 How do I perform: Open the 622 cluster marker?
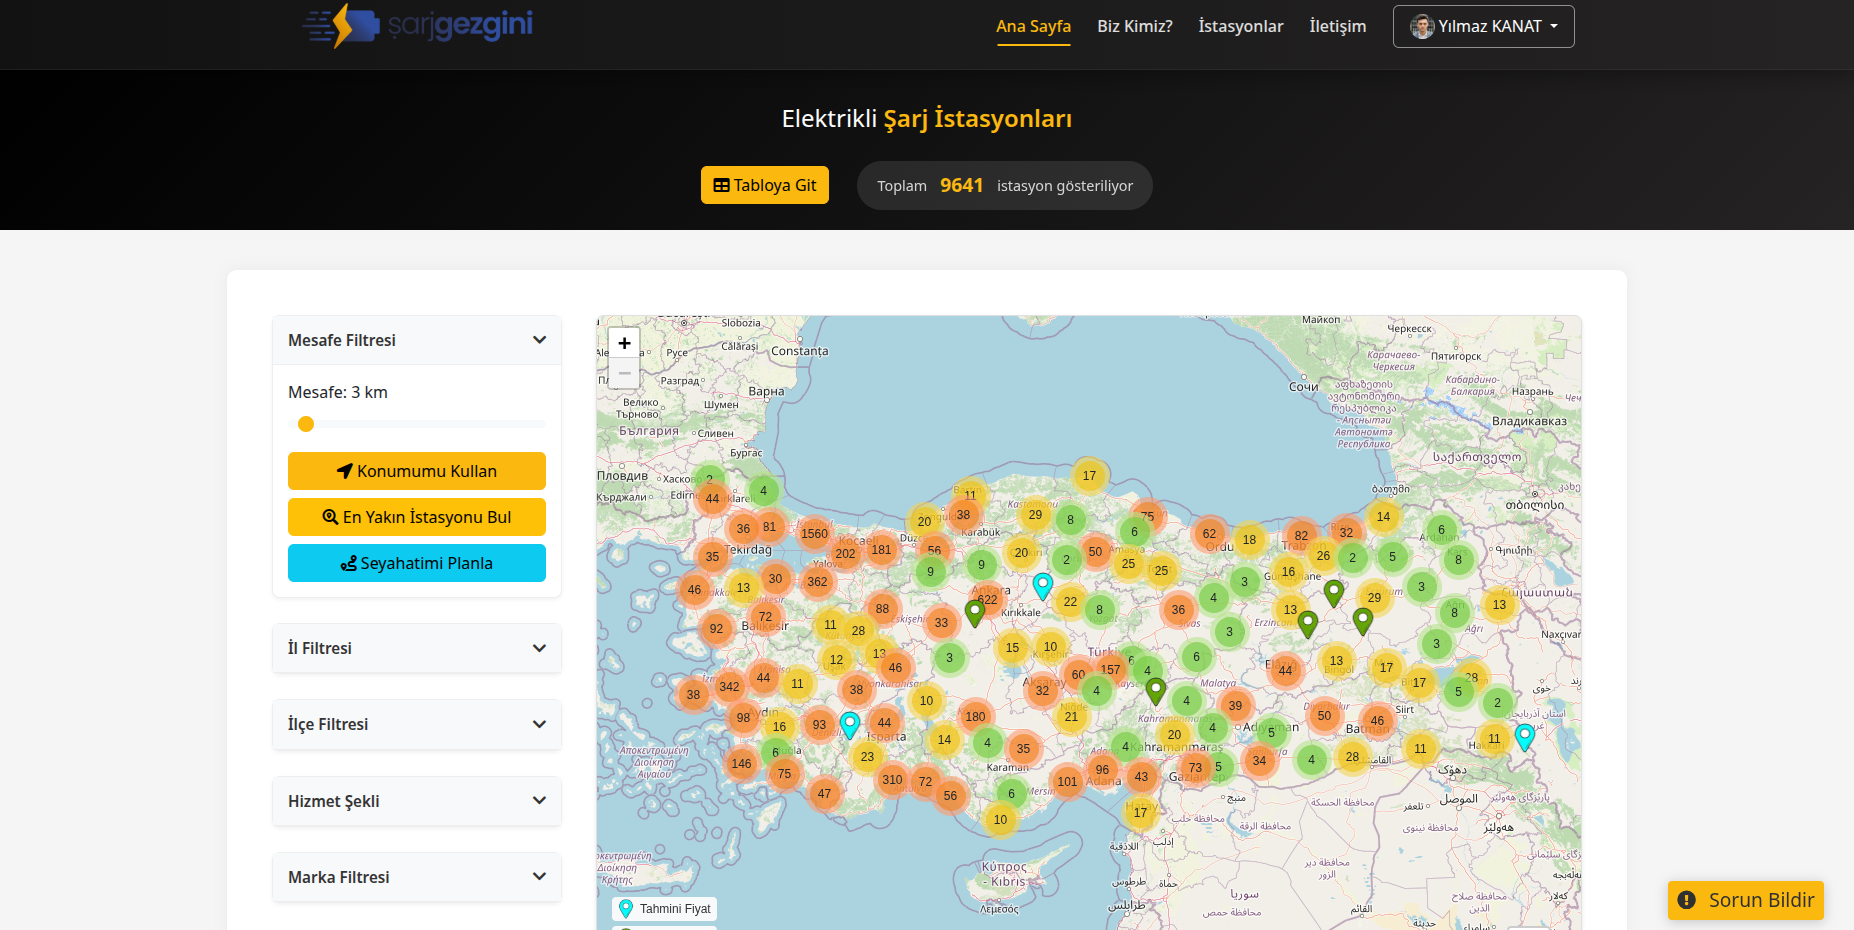point(988,600)
